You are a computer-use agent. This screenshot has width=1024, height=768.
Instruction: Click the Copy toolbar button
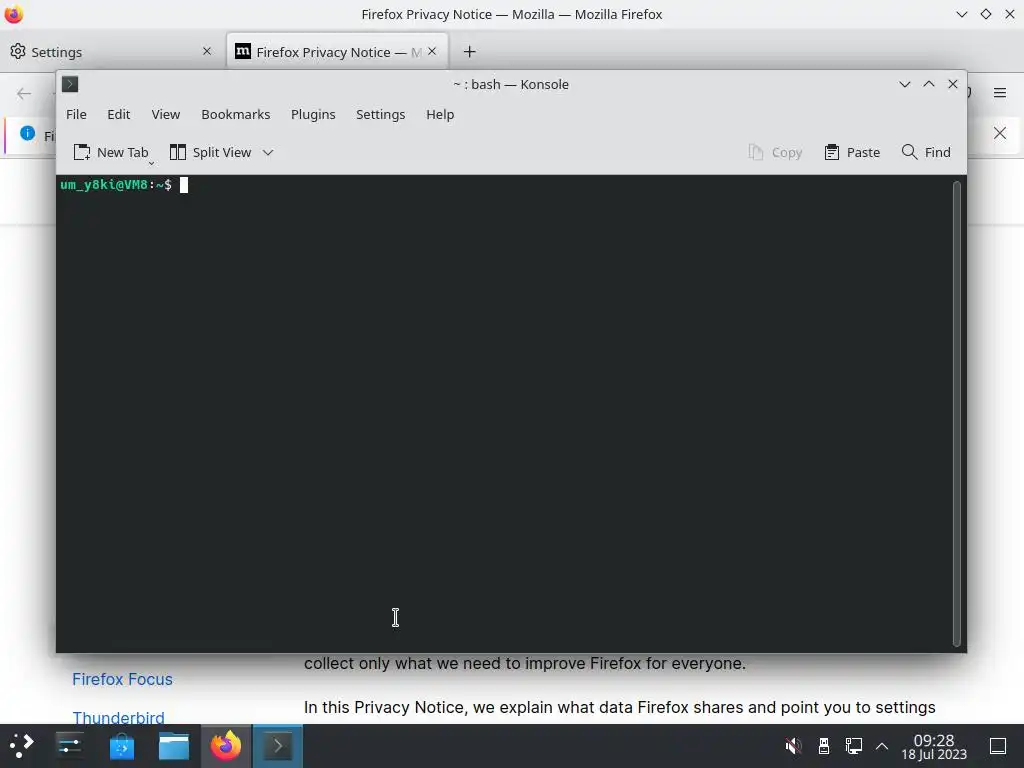click(775, 152)
